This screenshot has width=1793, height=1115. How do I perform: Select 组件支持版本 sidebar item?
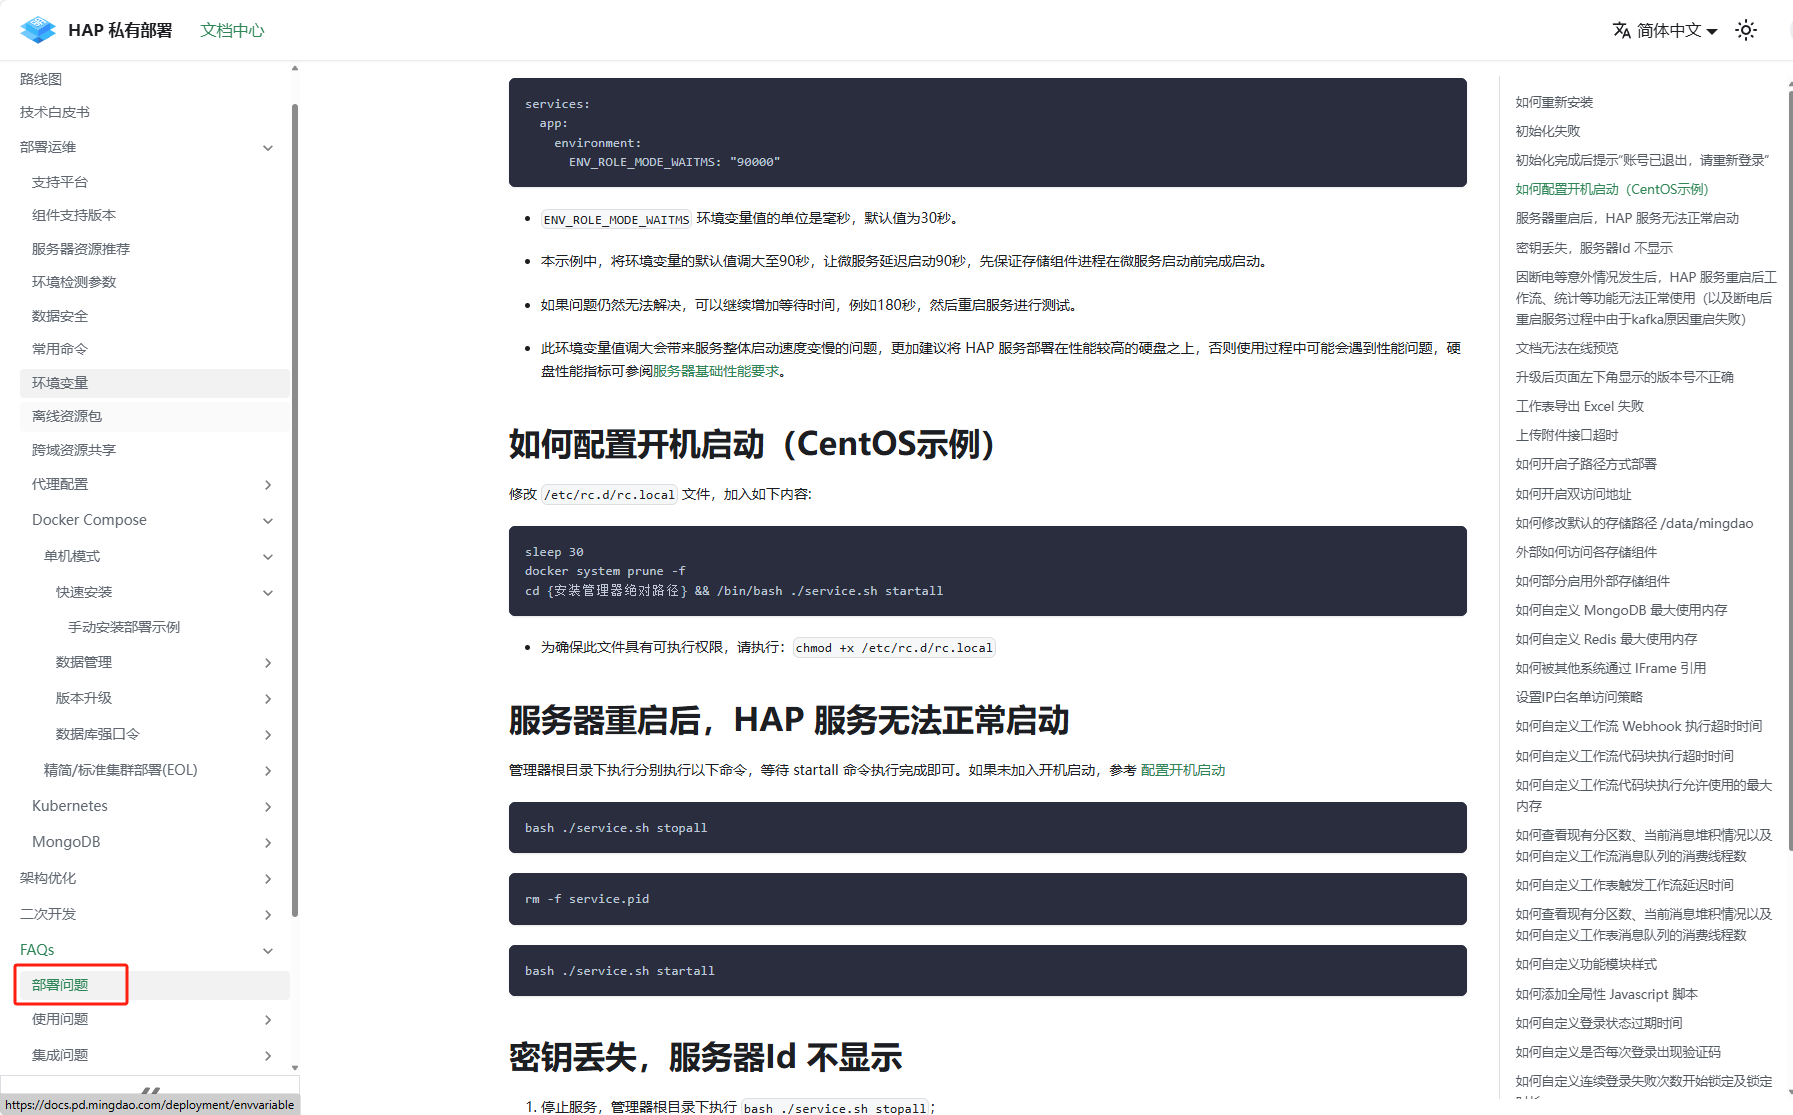coord(74,215)
